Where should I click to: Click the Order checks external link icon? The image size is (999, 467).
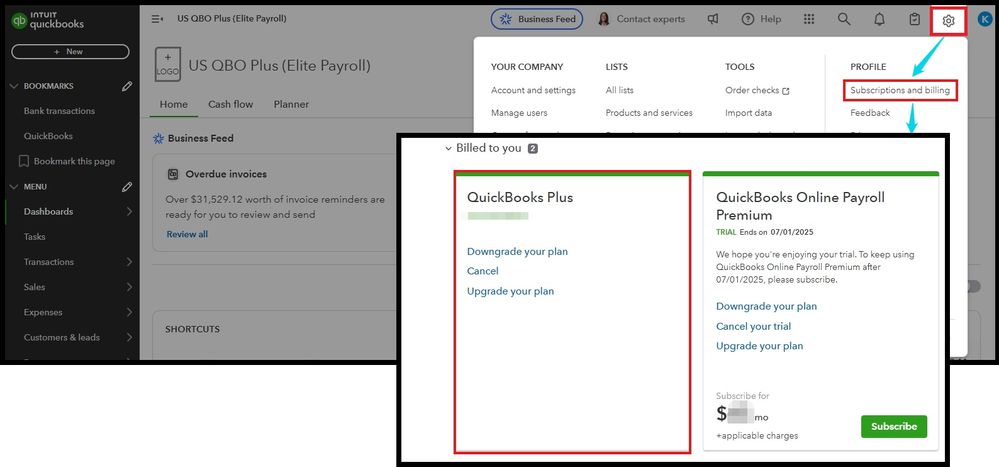tap(786, 91)
